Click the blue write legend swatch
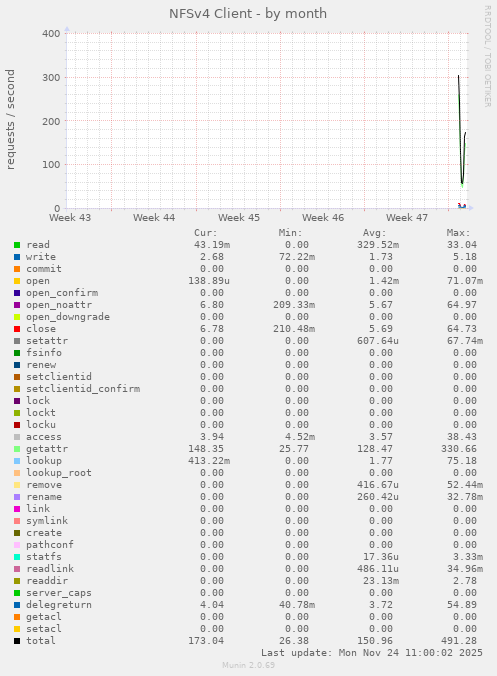This screenshot has width=497, height=676. click(17, 257)
